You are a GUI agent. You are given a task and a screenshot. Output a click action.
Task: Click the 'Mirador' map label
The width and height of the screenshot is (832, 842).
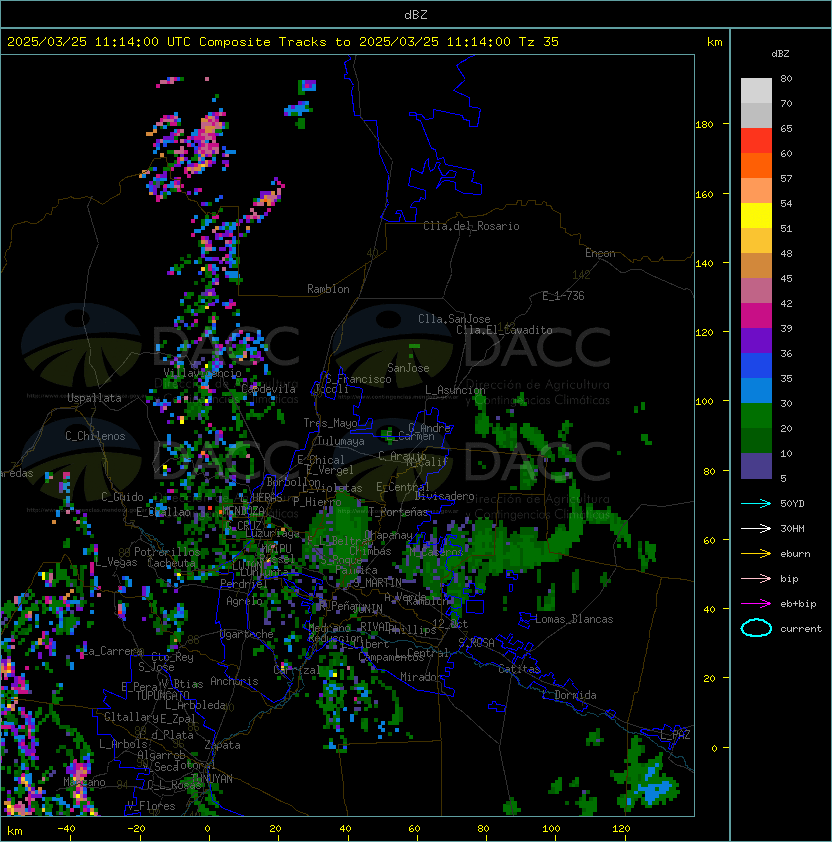pyautogui.click(x=422, y=677)
